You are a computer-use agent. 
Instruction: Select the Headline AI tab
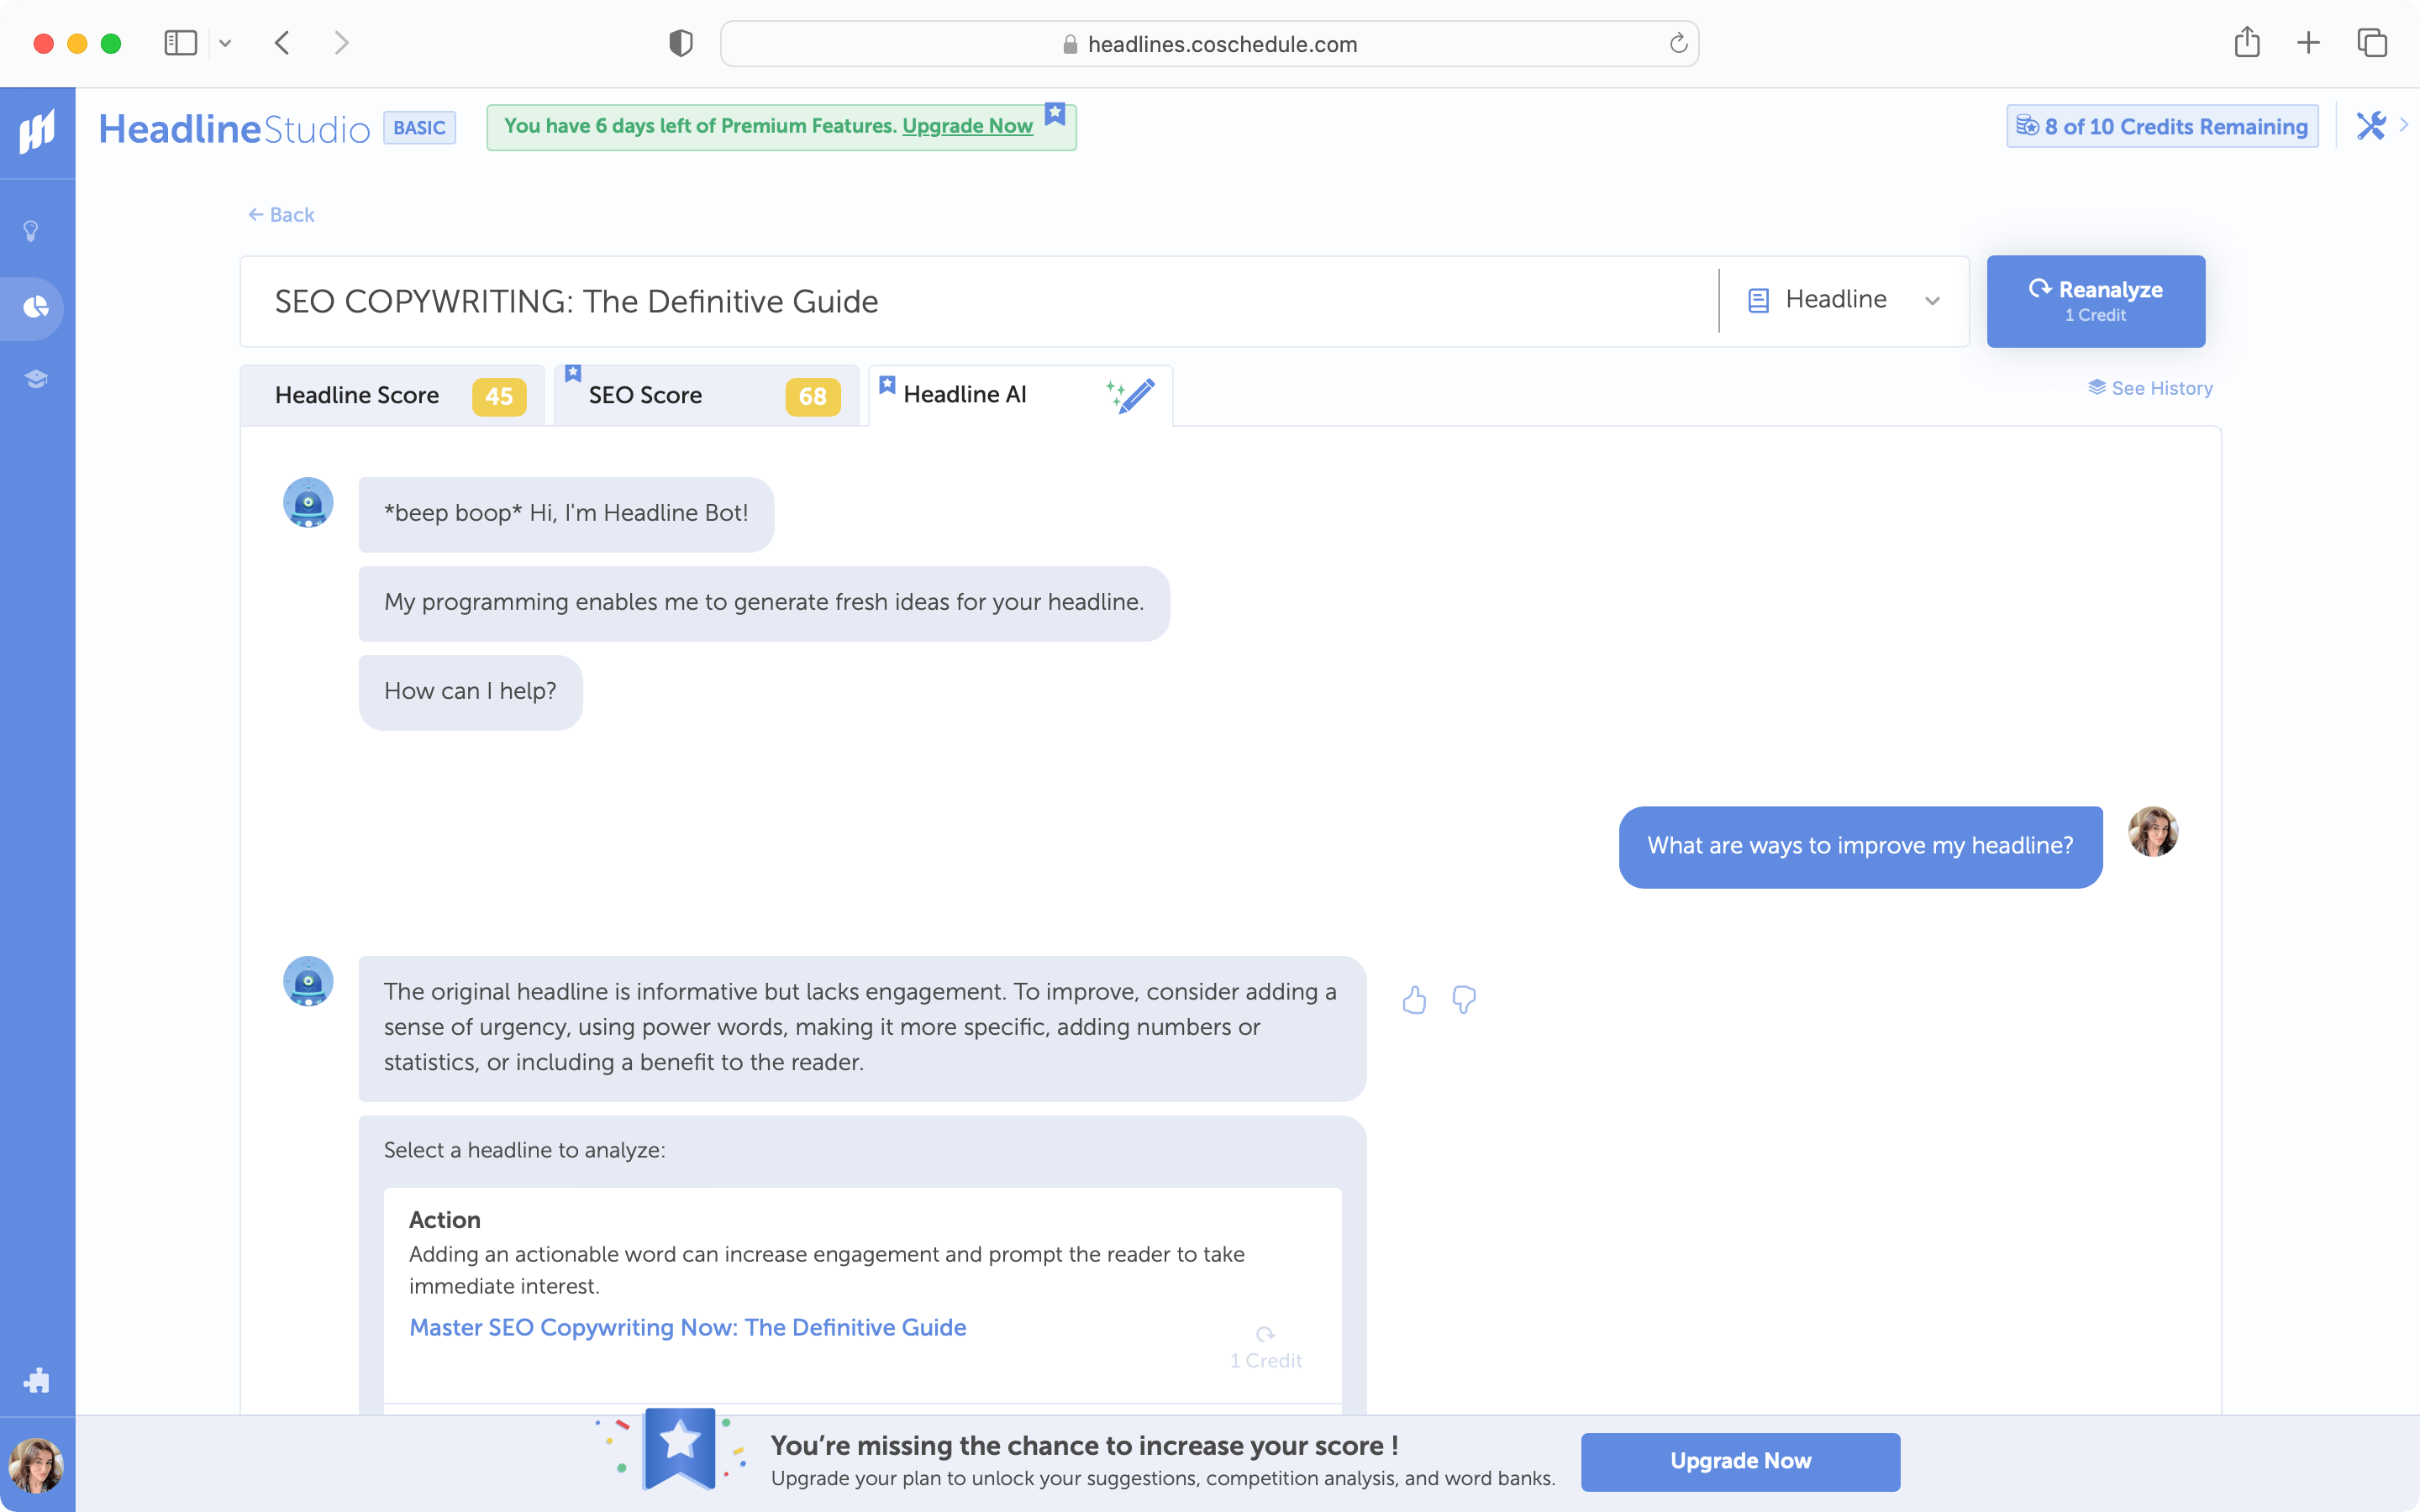click(1020, 395)
